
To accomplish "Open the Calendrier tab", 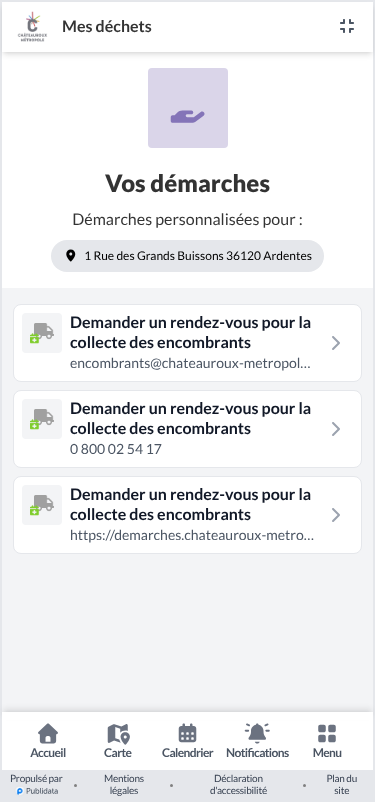I will click(188, 741).
